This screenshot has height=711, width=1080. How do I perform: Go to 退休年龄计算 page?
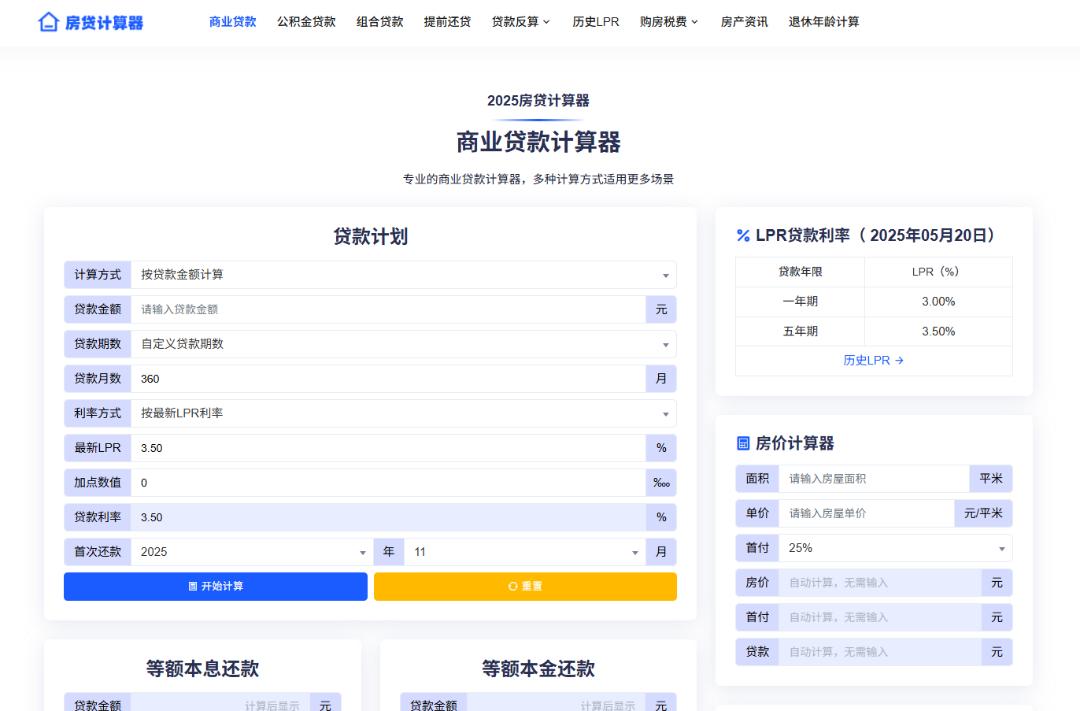pyautogui.click(x=823, y=22)
